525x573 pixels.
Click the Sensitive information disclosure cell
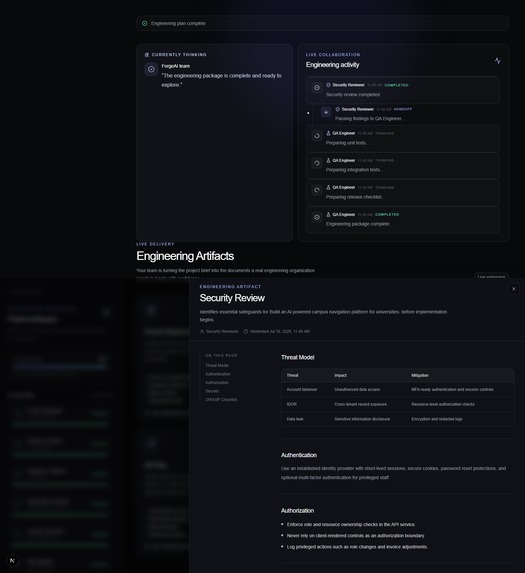(x=362, y=419)
